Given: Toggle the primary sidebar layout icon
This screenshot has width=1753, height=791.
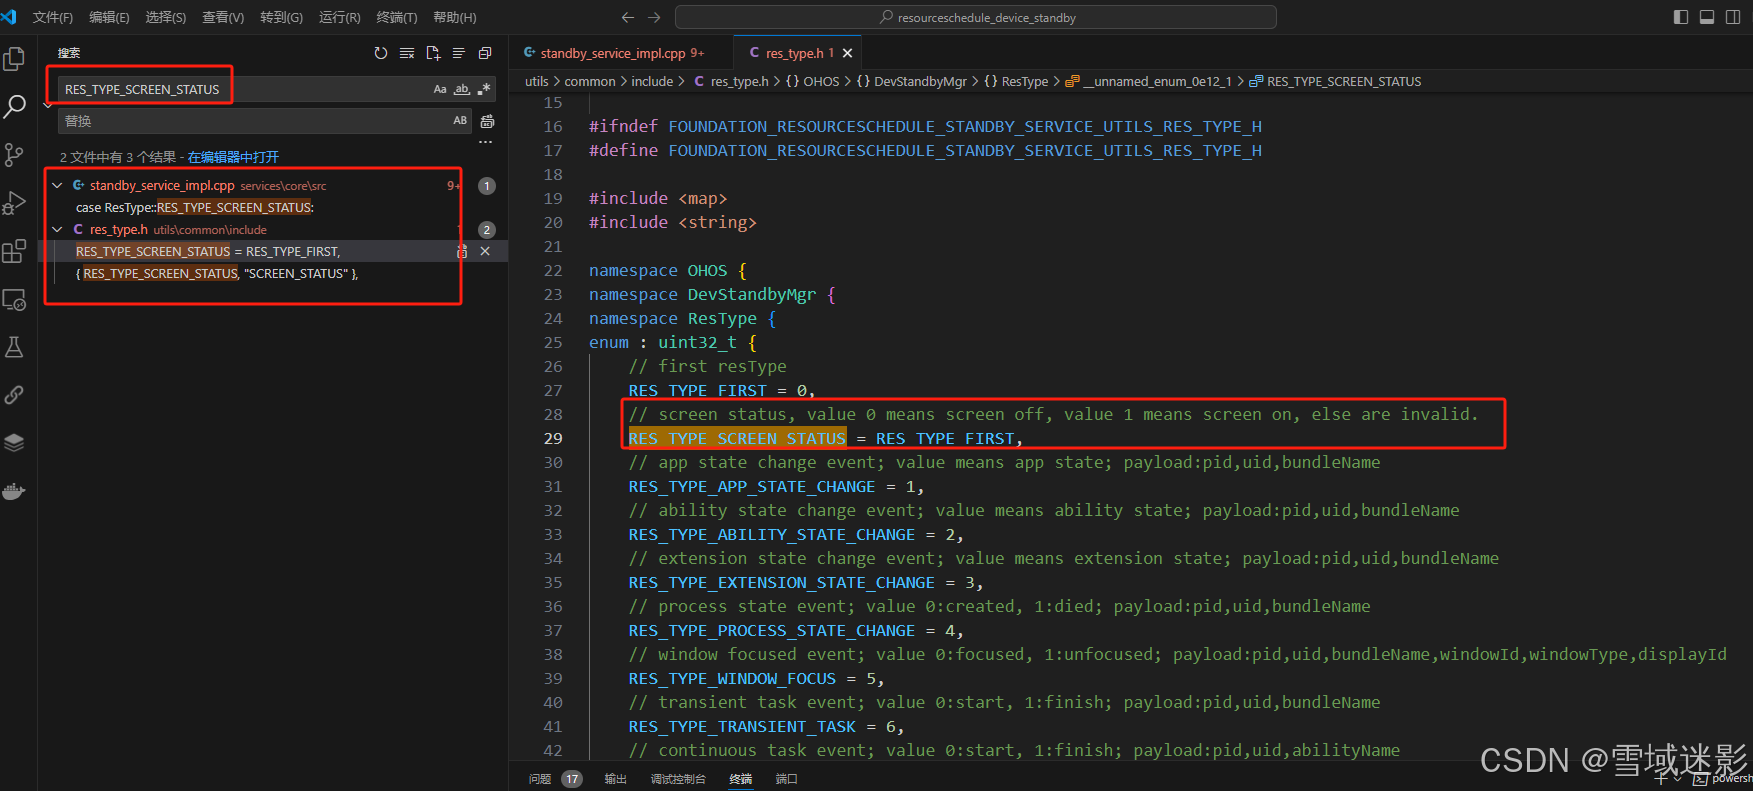Looking at the screenshot, I should coord(1681,17).
